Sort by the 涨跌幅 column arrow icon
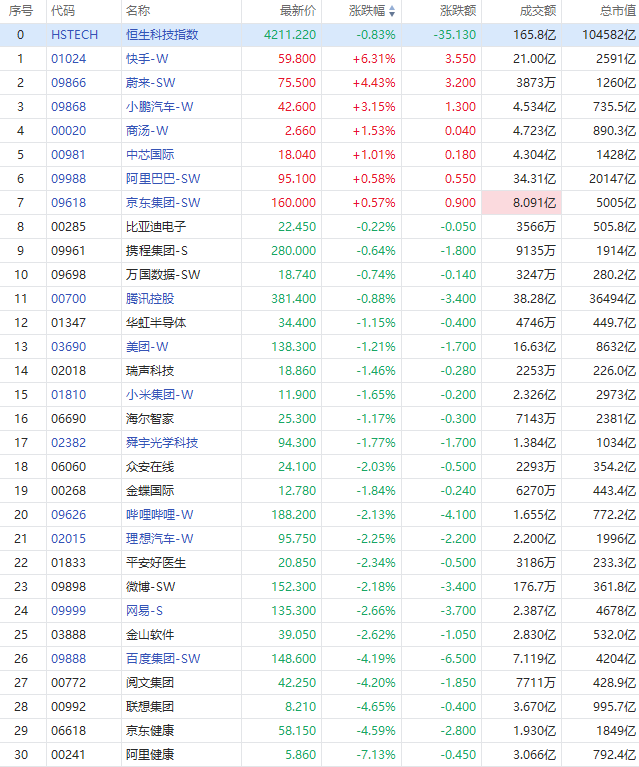Image resolution: width=639 pixels, height=767 pixels. [392, 11]
